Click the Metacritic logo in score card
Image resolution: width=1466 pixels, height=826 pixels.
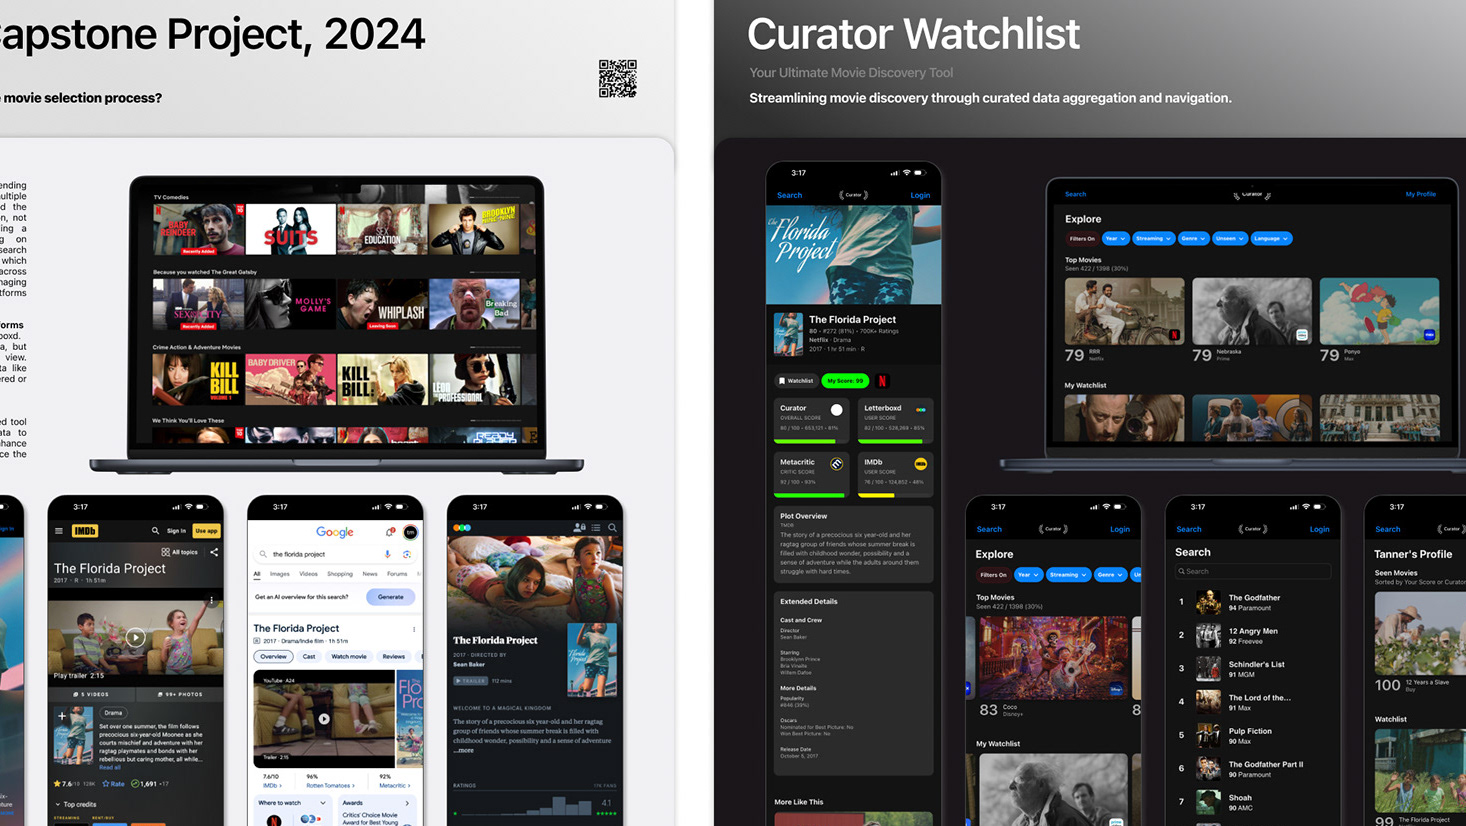(x=836, y=464)
